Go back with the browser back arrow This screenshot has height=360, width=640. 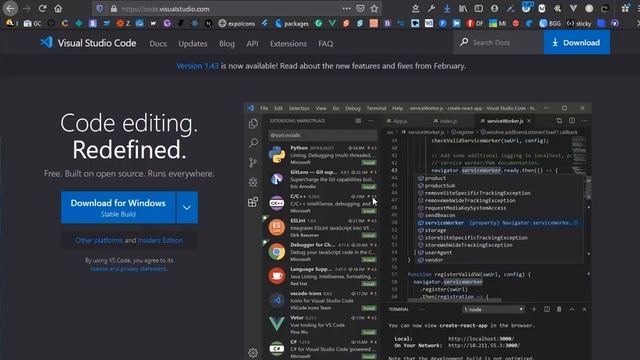pos(10,9)
